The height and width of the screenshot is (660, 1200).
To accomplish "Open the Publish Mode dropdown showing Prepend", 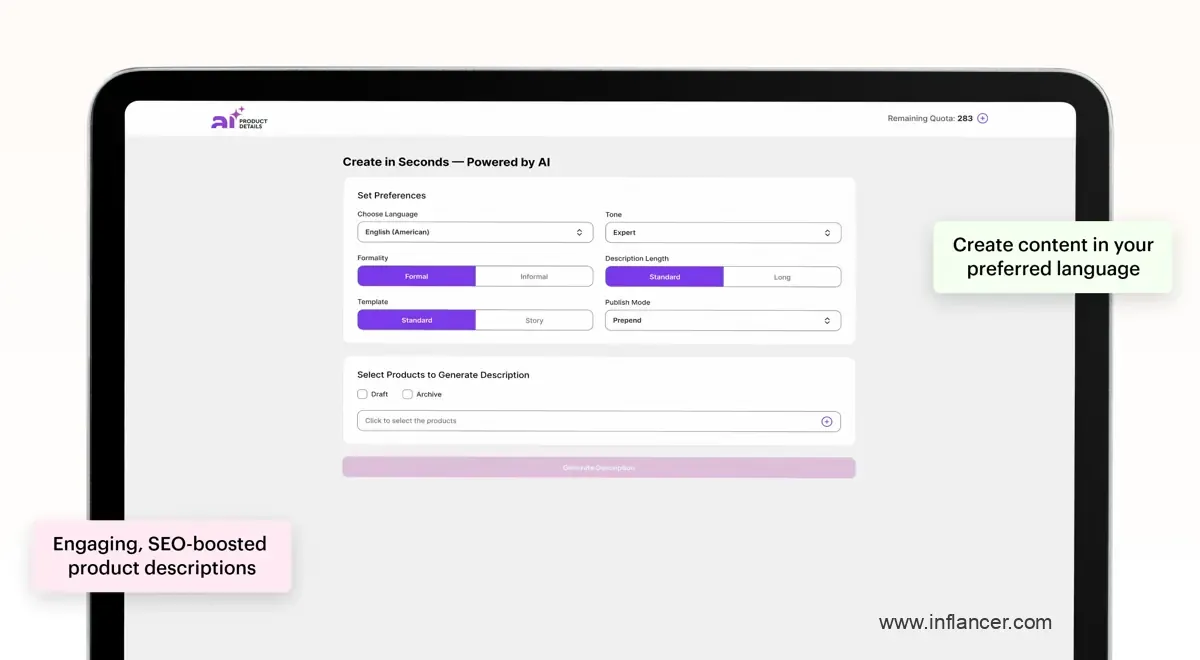I will (723, 320).
